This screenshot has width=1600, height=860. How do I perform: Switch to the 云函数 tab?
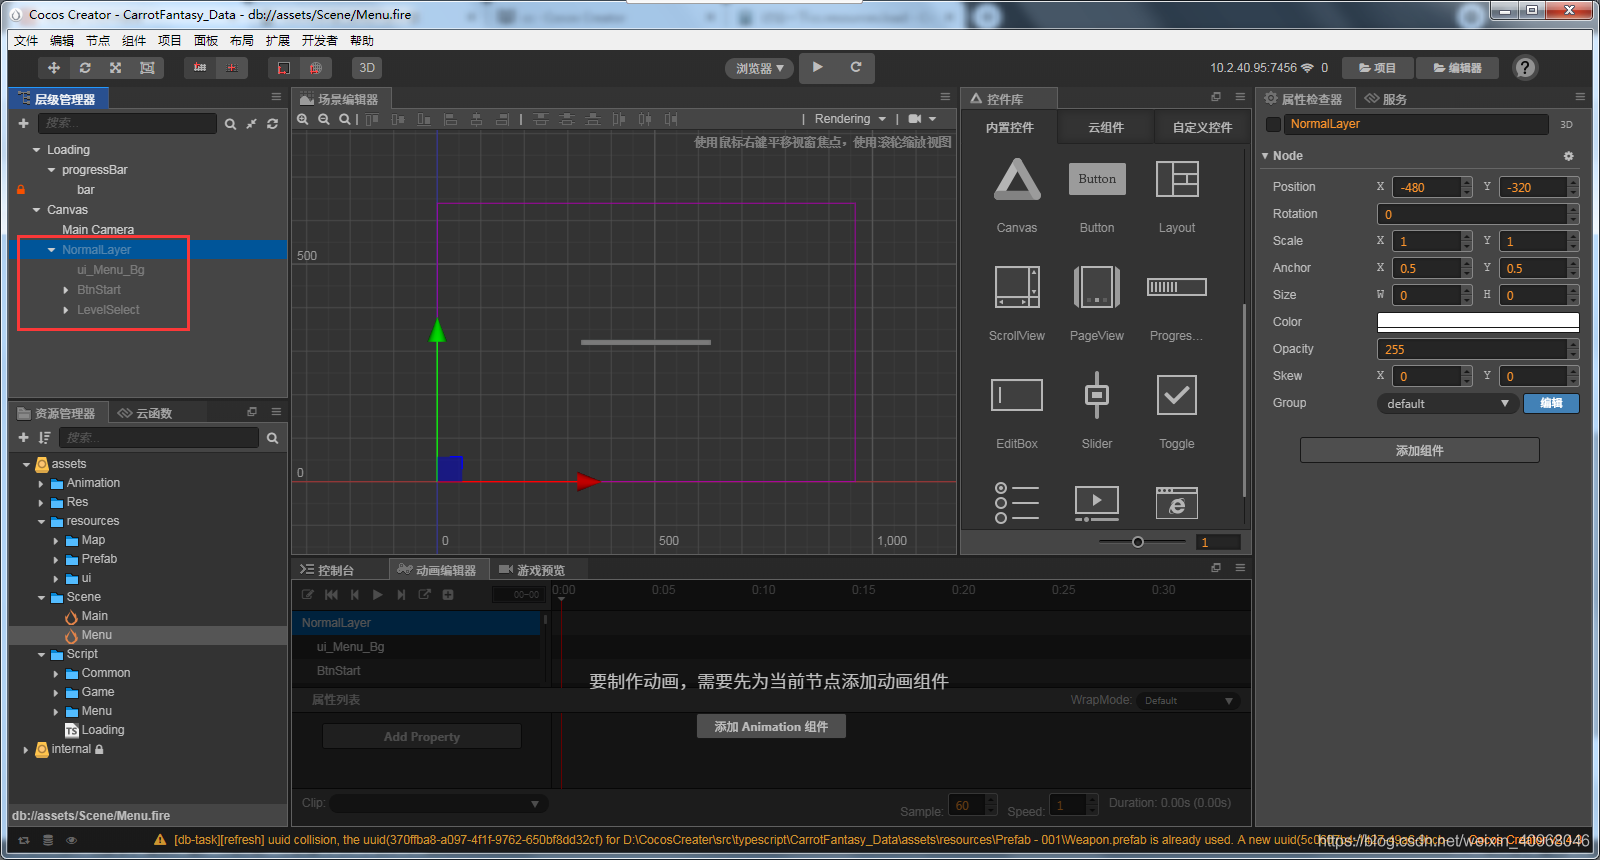coord(154,413)
